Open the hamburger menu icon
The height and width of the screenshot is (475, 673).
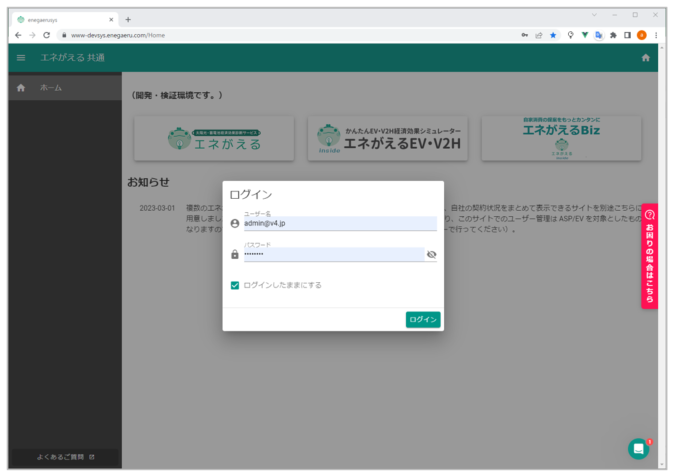click(21, 57)
